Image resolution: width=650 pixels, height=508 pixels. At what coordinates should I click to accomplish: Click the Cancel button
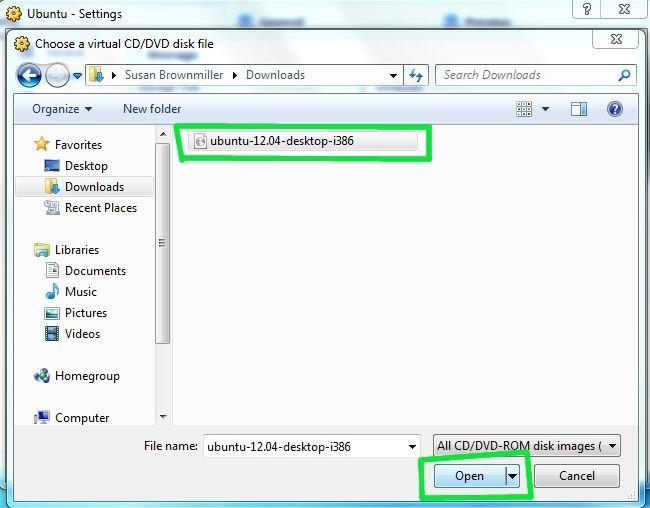click(x=577, y=476)
